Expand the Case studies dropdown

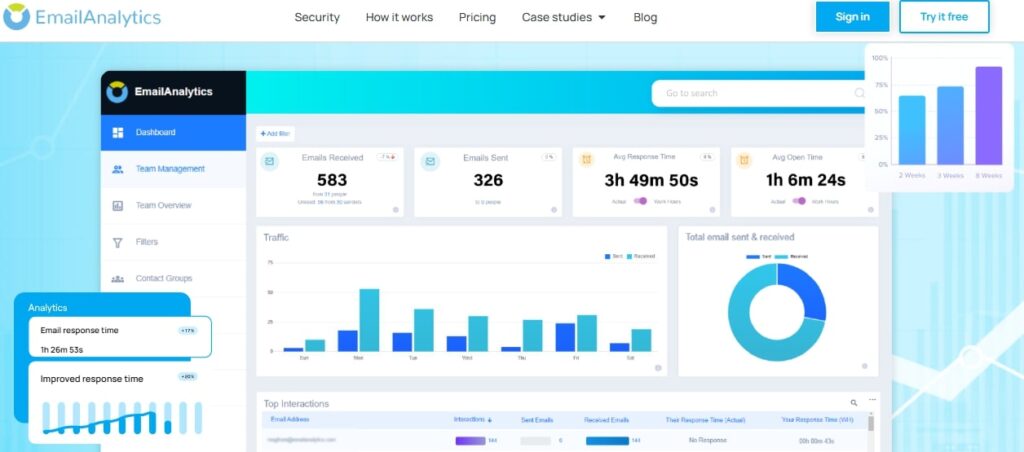[564, 18]
